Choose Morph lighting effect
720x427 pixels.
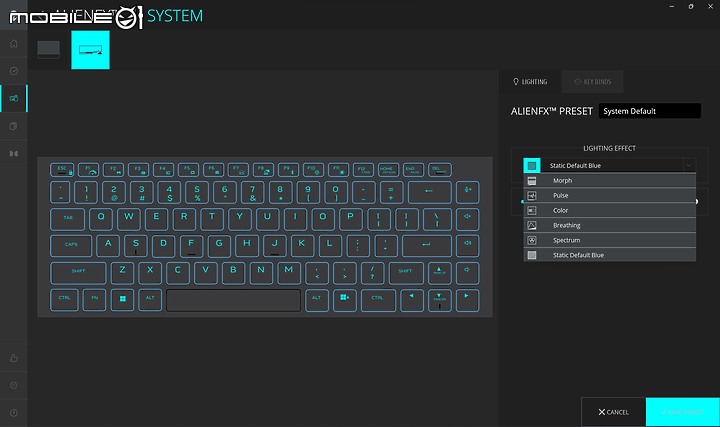pyautogui.click(x=609, y=180)
